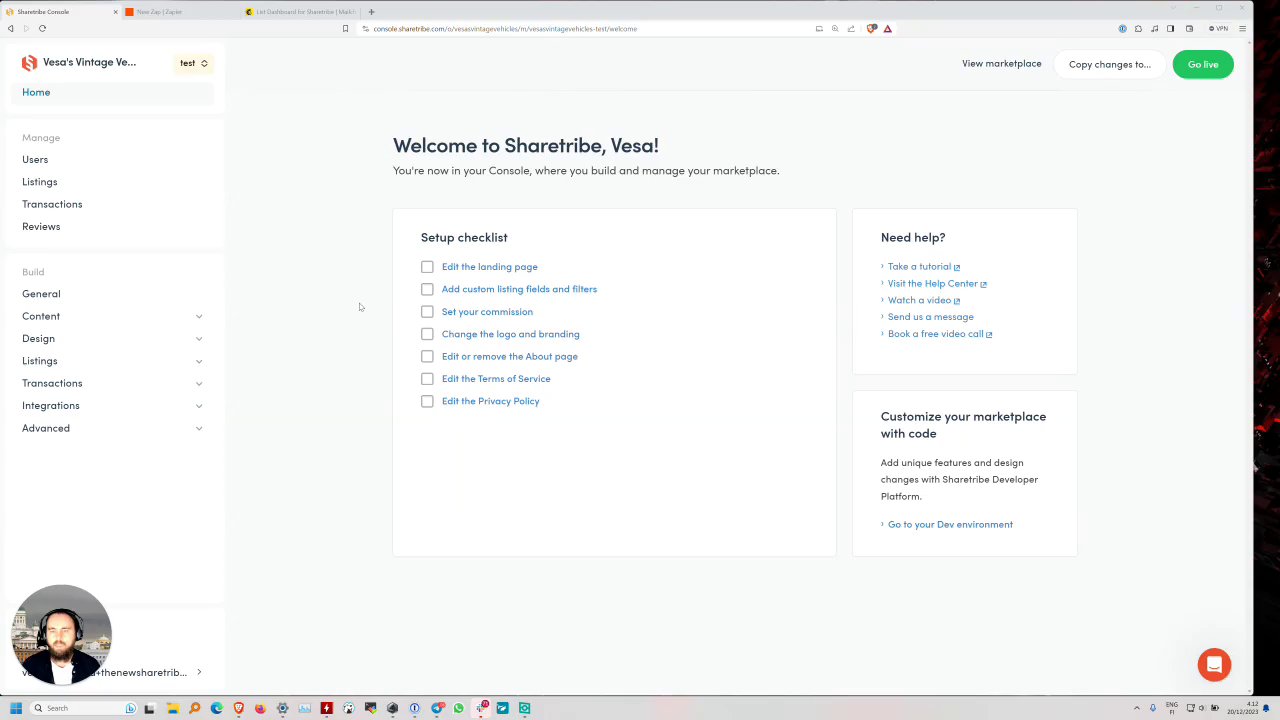The image size is (1280, 720).
Task: Open Task View from the taskbar
Action: click(x=149, y=708)
